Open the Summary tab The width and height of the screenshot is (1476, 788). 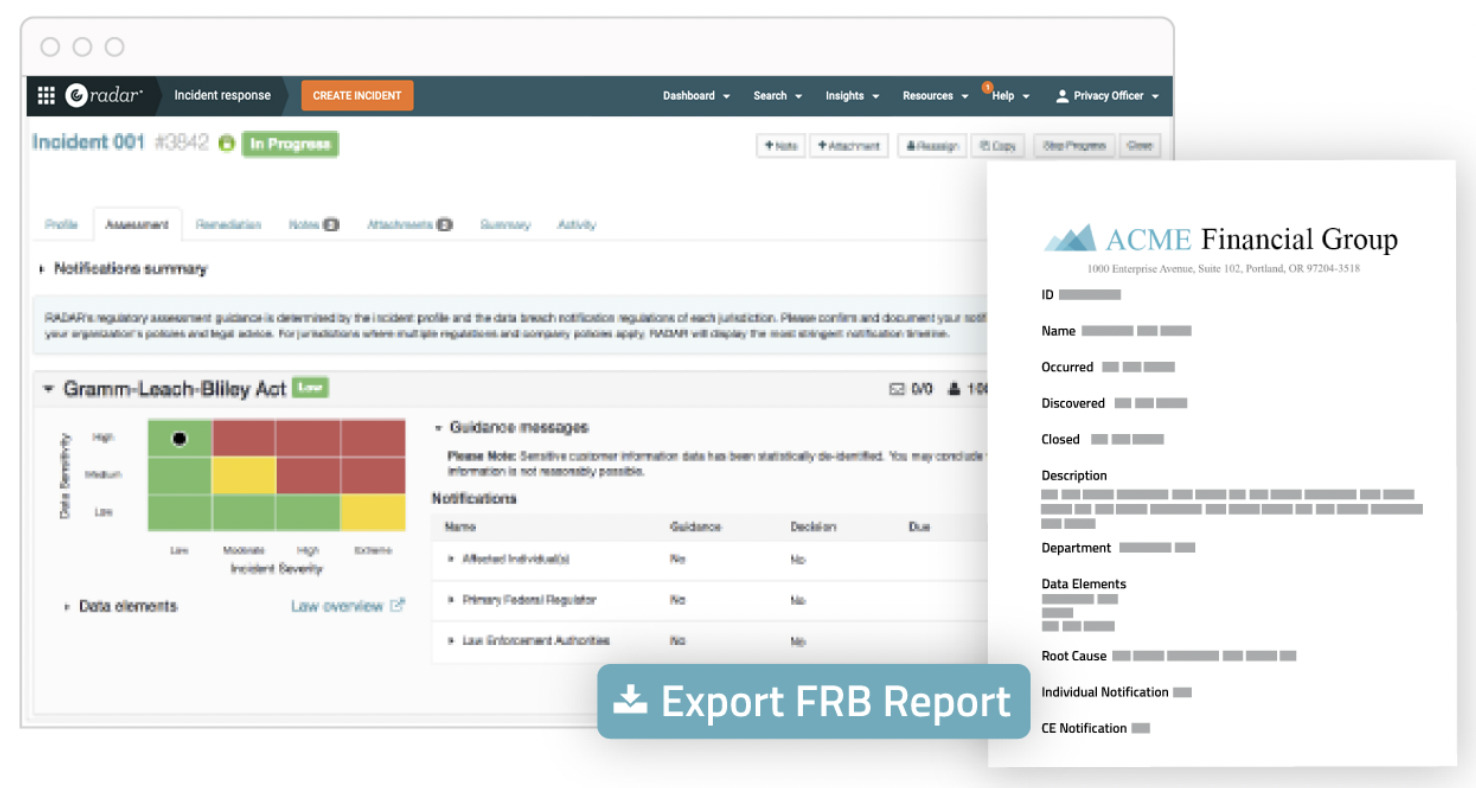coord(505,224)
